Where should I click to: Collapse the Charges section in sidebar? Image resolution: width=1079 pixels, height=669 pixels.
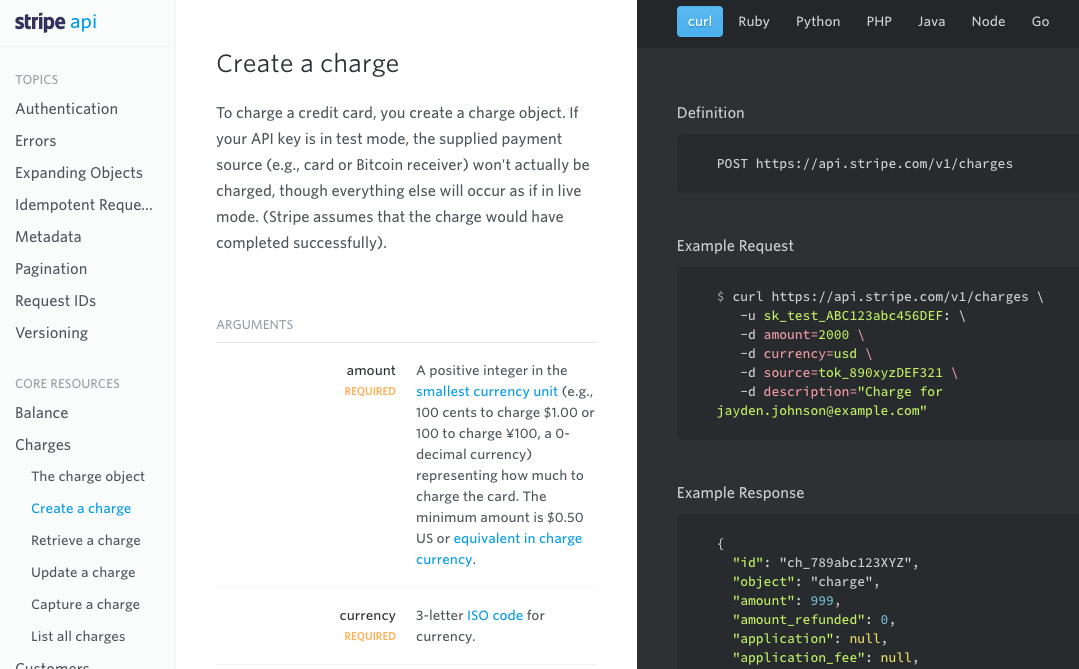(x=43, y=445)
